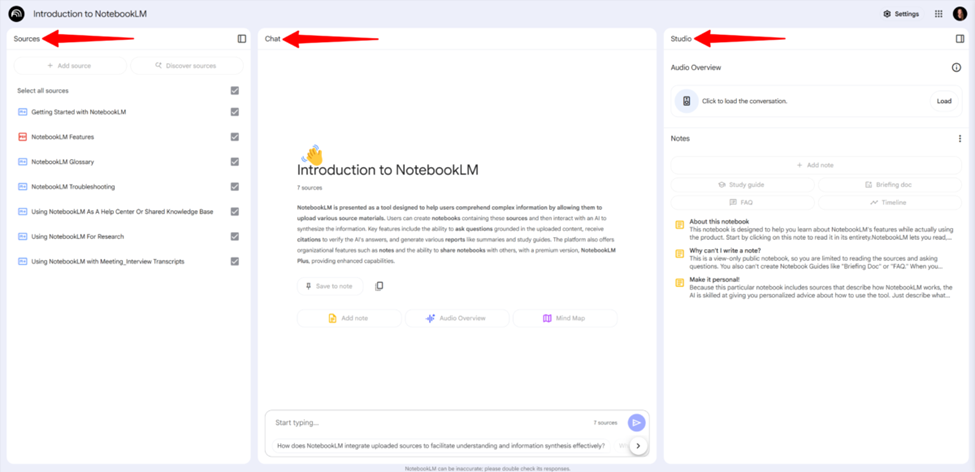
Task: Open the user profile avatar
Action: click(960, 14)
